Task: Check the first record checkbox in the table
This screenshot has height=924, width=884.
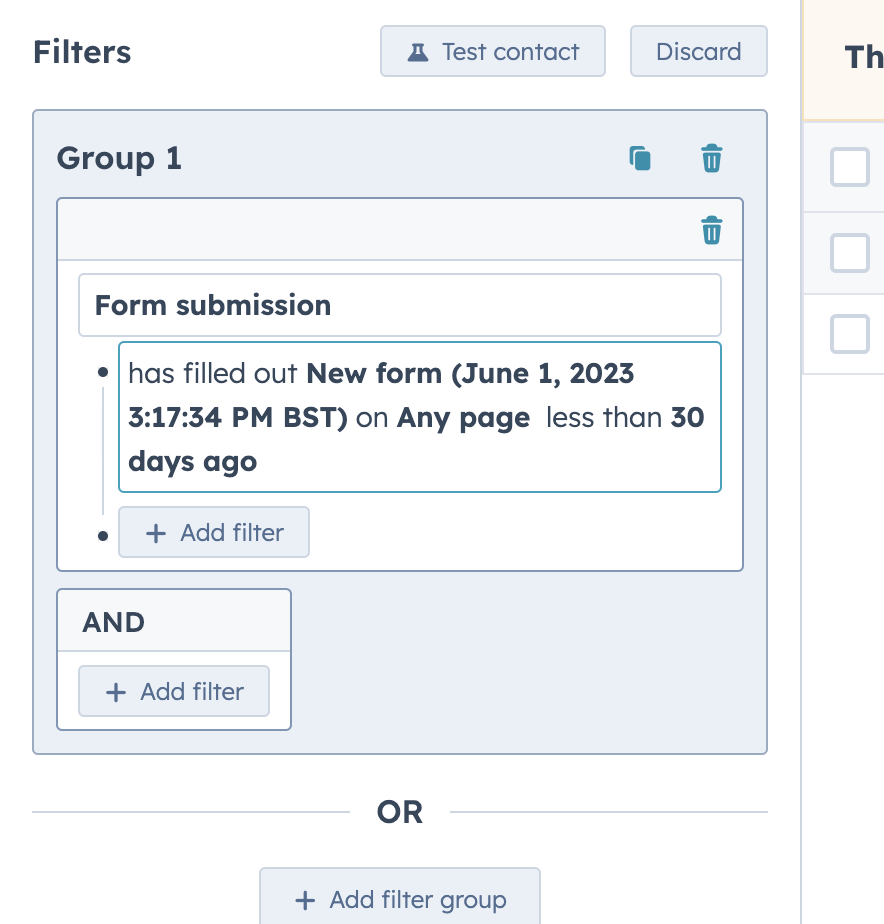Action: coord(850,167)
